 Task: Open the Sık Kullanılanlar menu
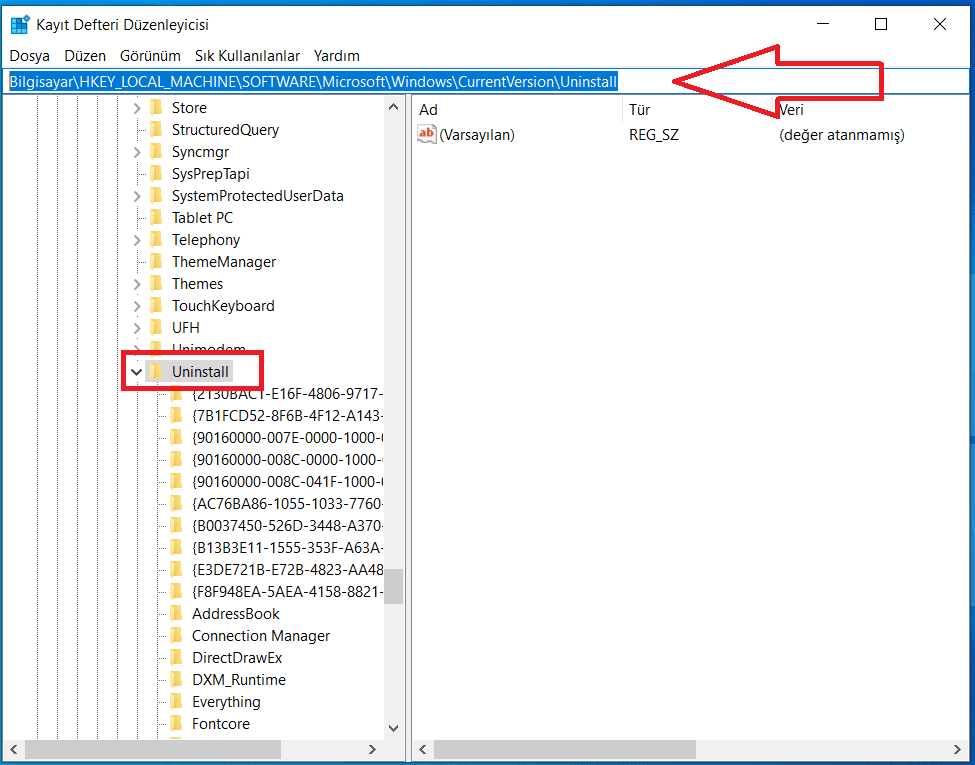tap(247, 56)
